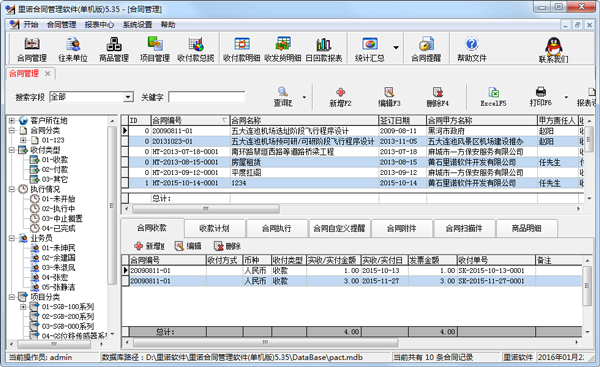This screenshot has width=600, height=367.
Task: Click 合同甲方名称 column header
Action: [x=482, y=121]
